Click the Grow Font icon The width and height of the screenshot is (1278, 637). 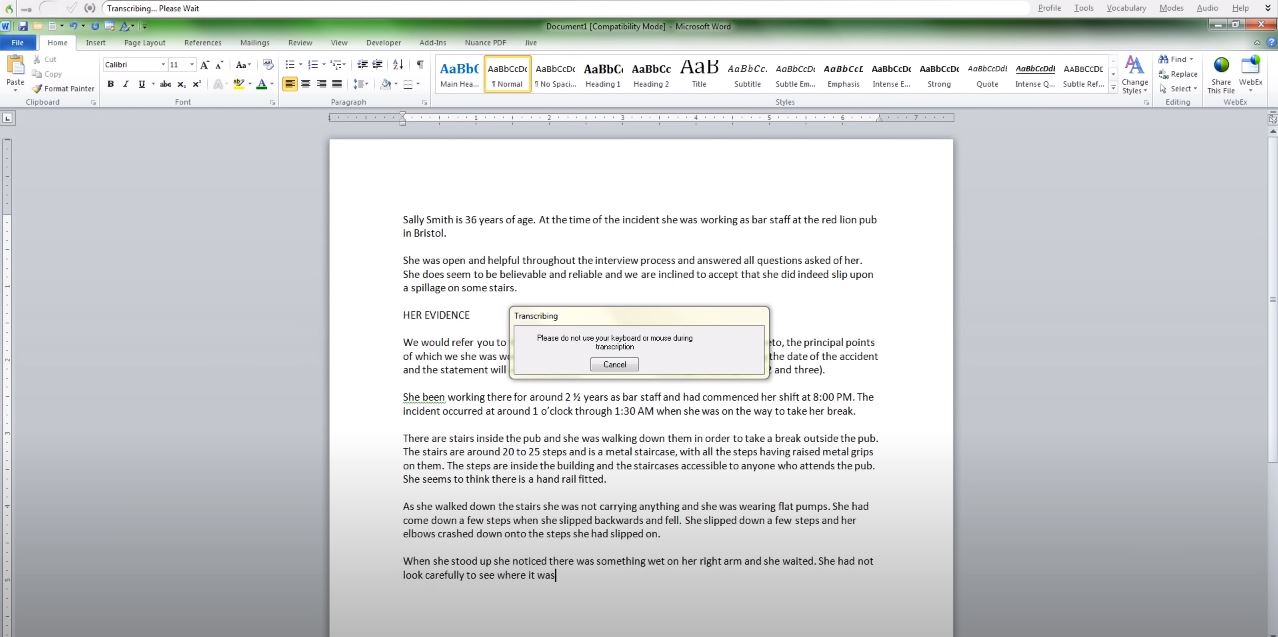point(204,65)
